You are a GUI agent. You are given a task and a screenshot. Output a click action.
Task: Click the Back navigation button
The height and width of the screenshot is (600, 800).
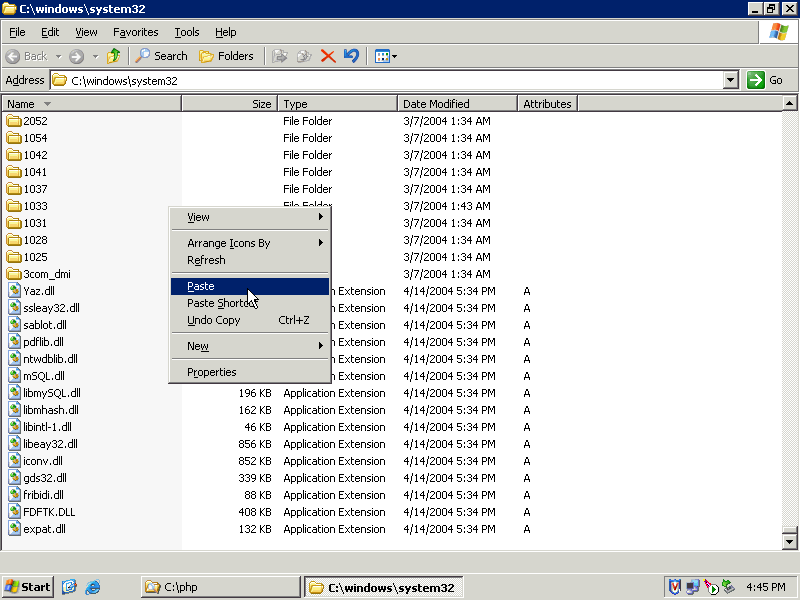click(x=27, y=56)
